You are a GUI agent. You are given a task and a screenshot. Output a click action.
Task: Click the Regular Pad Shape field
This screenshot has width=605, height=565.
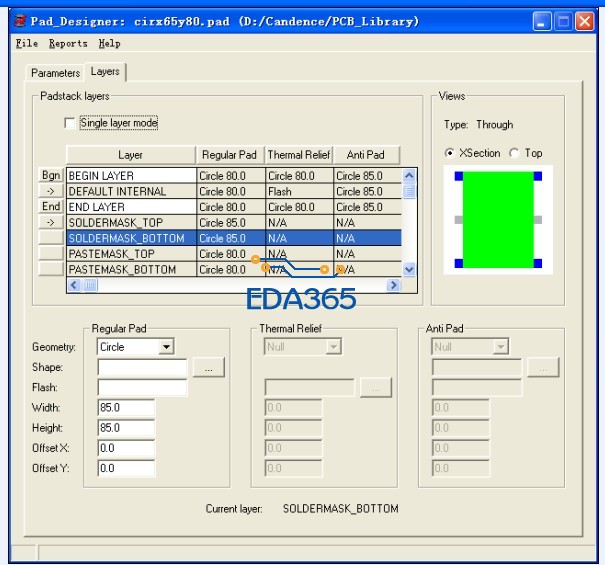(x=142, y=367)
